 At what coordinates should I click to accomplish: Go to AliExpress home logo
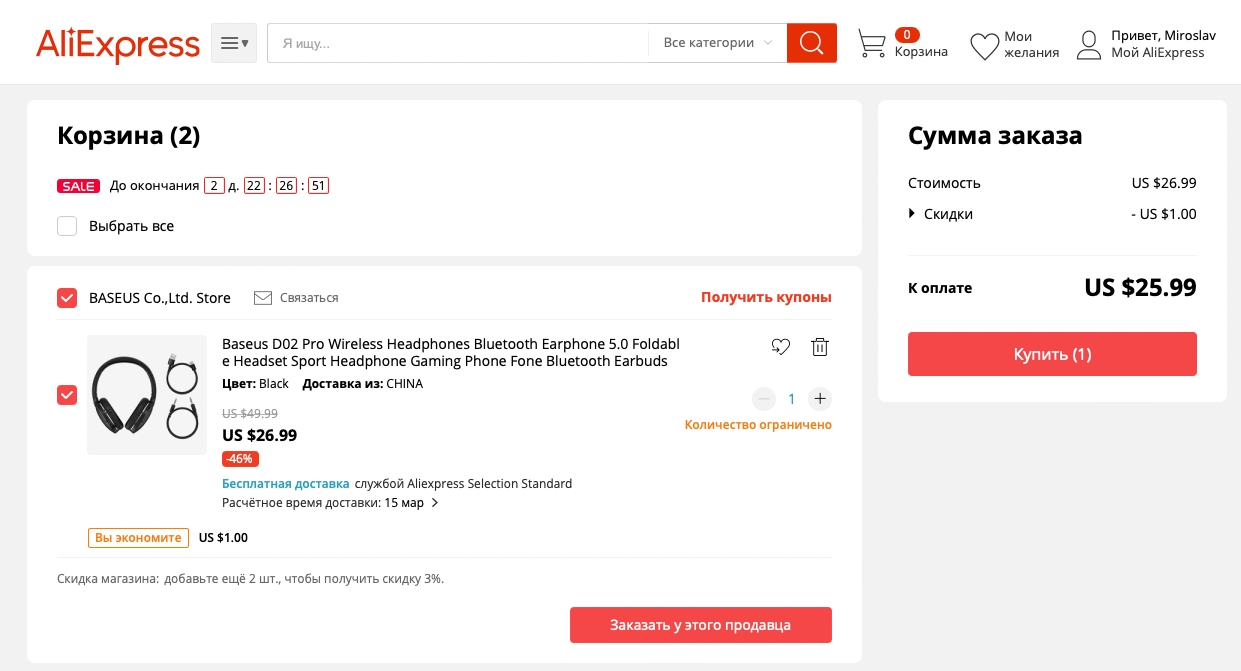tap(118, 45)
